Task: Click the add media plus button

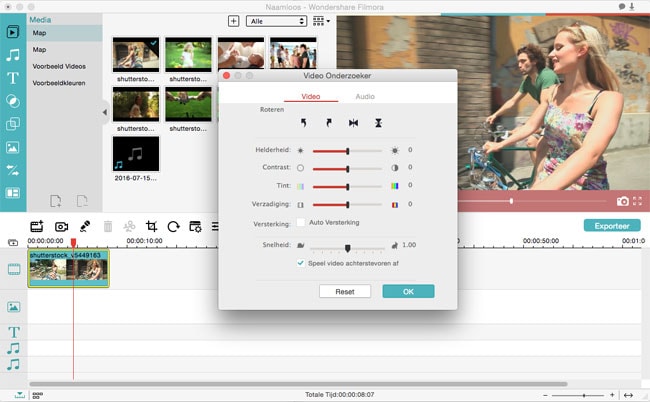Action: [x=233, y=21]
